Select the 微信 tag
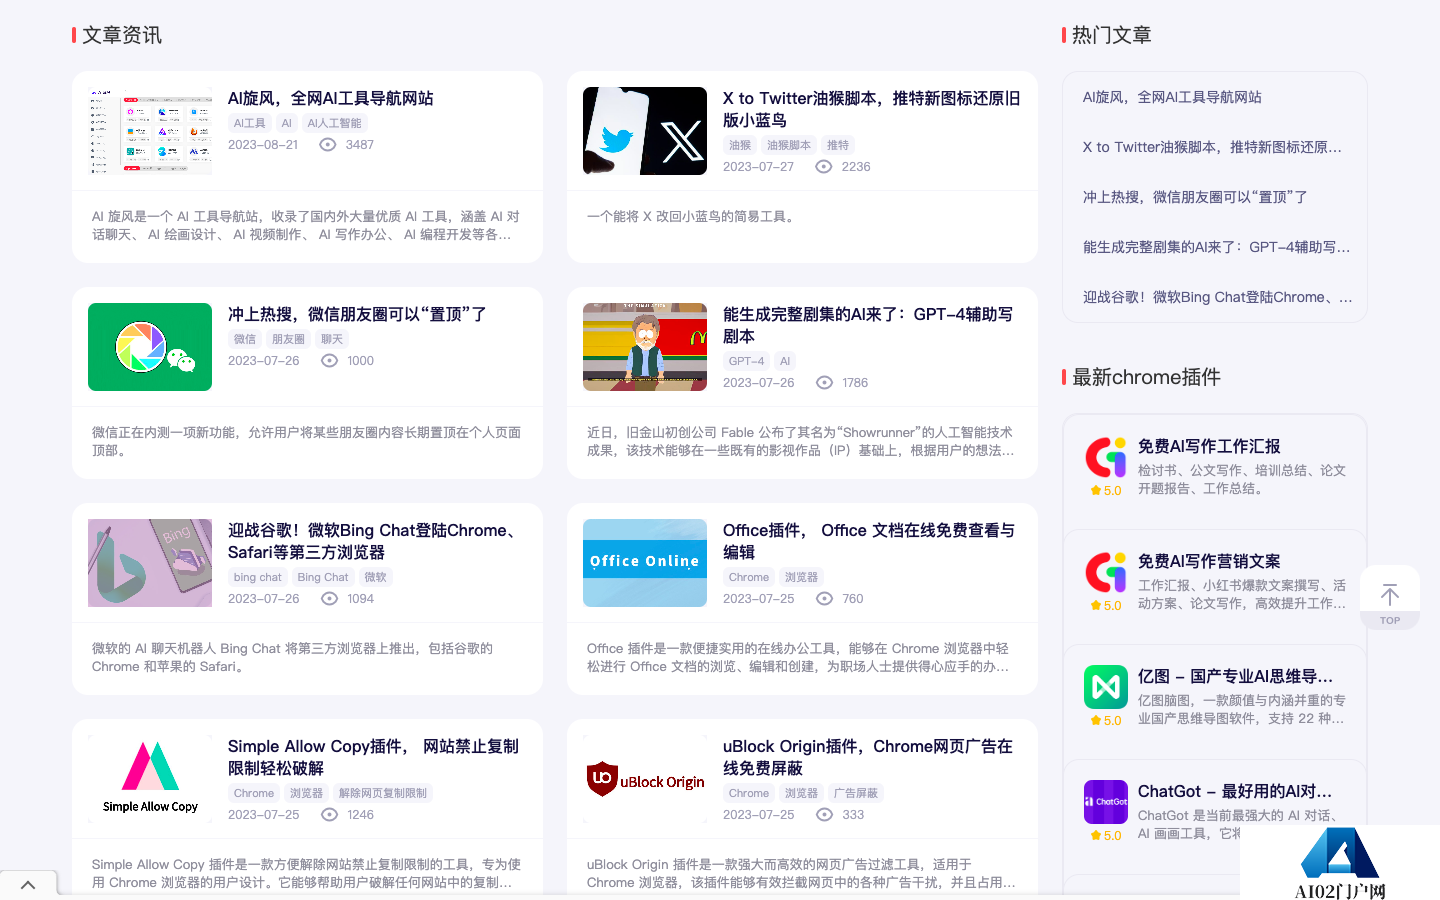Viewport: 1440px width, 900px height. click(x=245, y=339)
